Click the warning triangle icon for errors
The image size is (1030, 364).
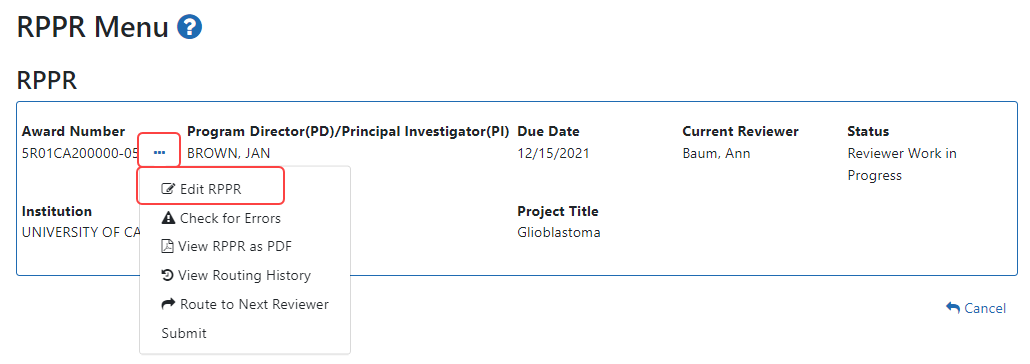coord(168,218)
